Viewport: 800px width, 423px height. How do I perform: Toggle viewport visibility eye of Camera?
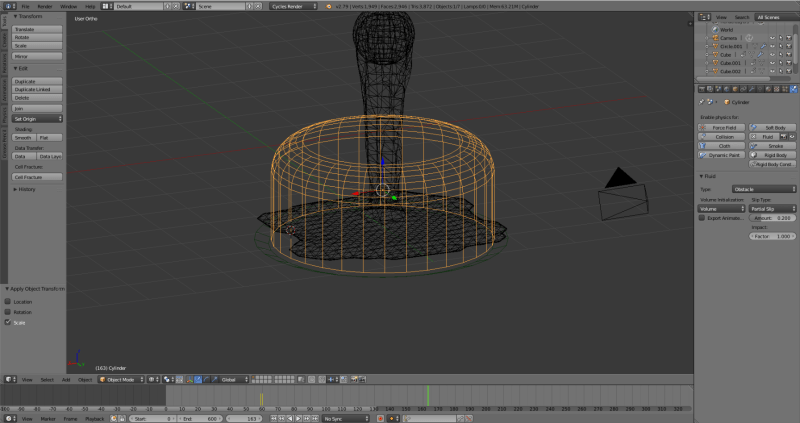pyautogui.click(x=772, y=38)
